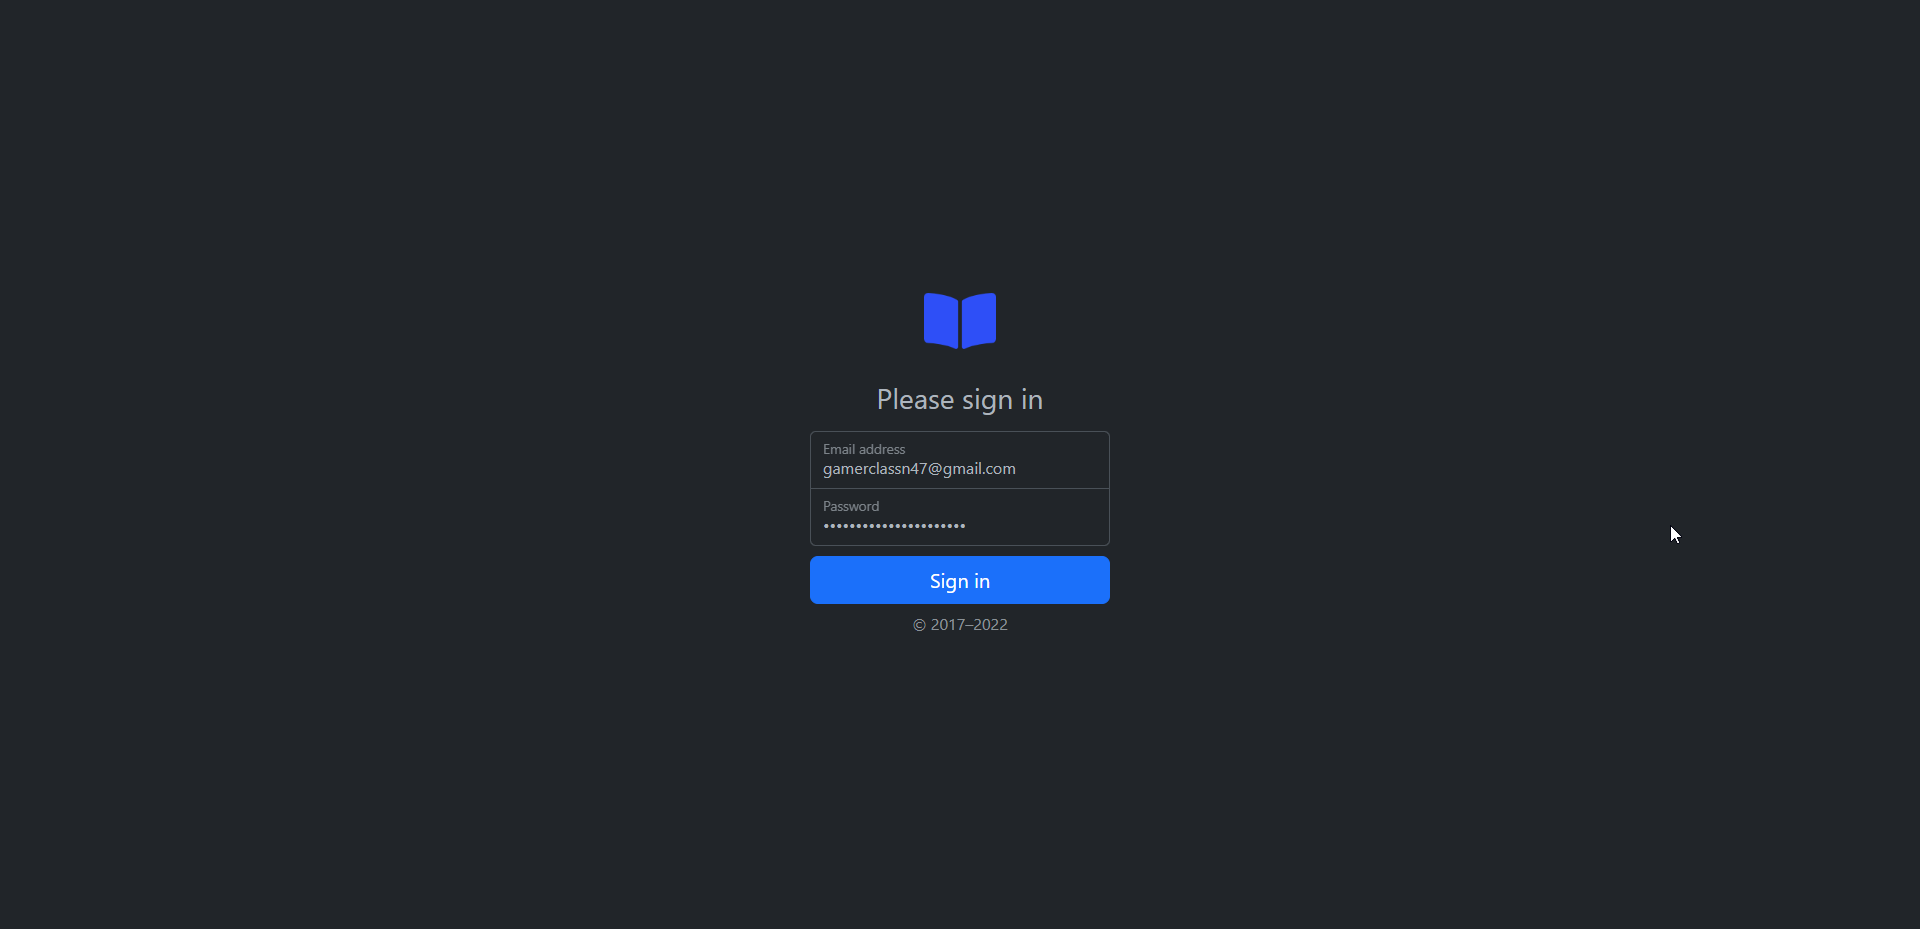Click the blue open book logo
1920x929 pixels.
tap(960, 321)
